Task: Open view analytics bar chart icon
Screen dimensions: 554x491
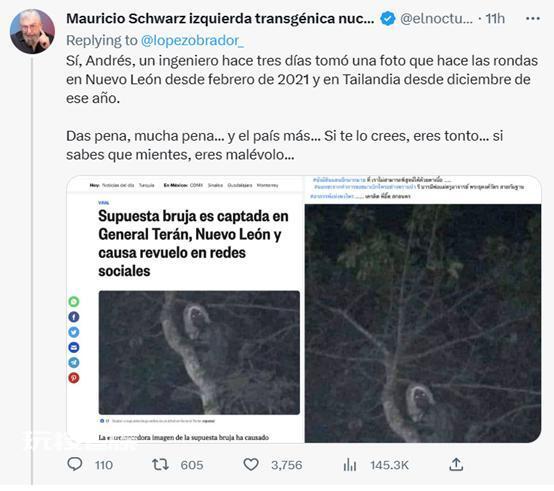Action: 350,465
